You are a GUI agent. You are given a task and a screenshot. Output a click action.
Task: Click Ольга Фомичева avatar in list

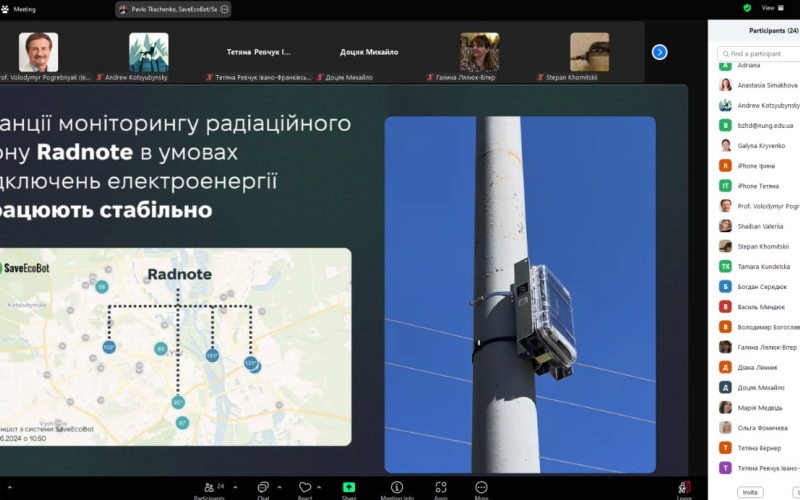[726, 428]
